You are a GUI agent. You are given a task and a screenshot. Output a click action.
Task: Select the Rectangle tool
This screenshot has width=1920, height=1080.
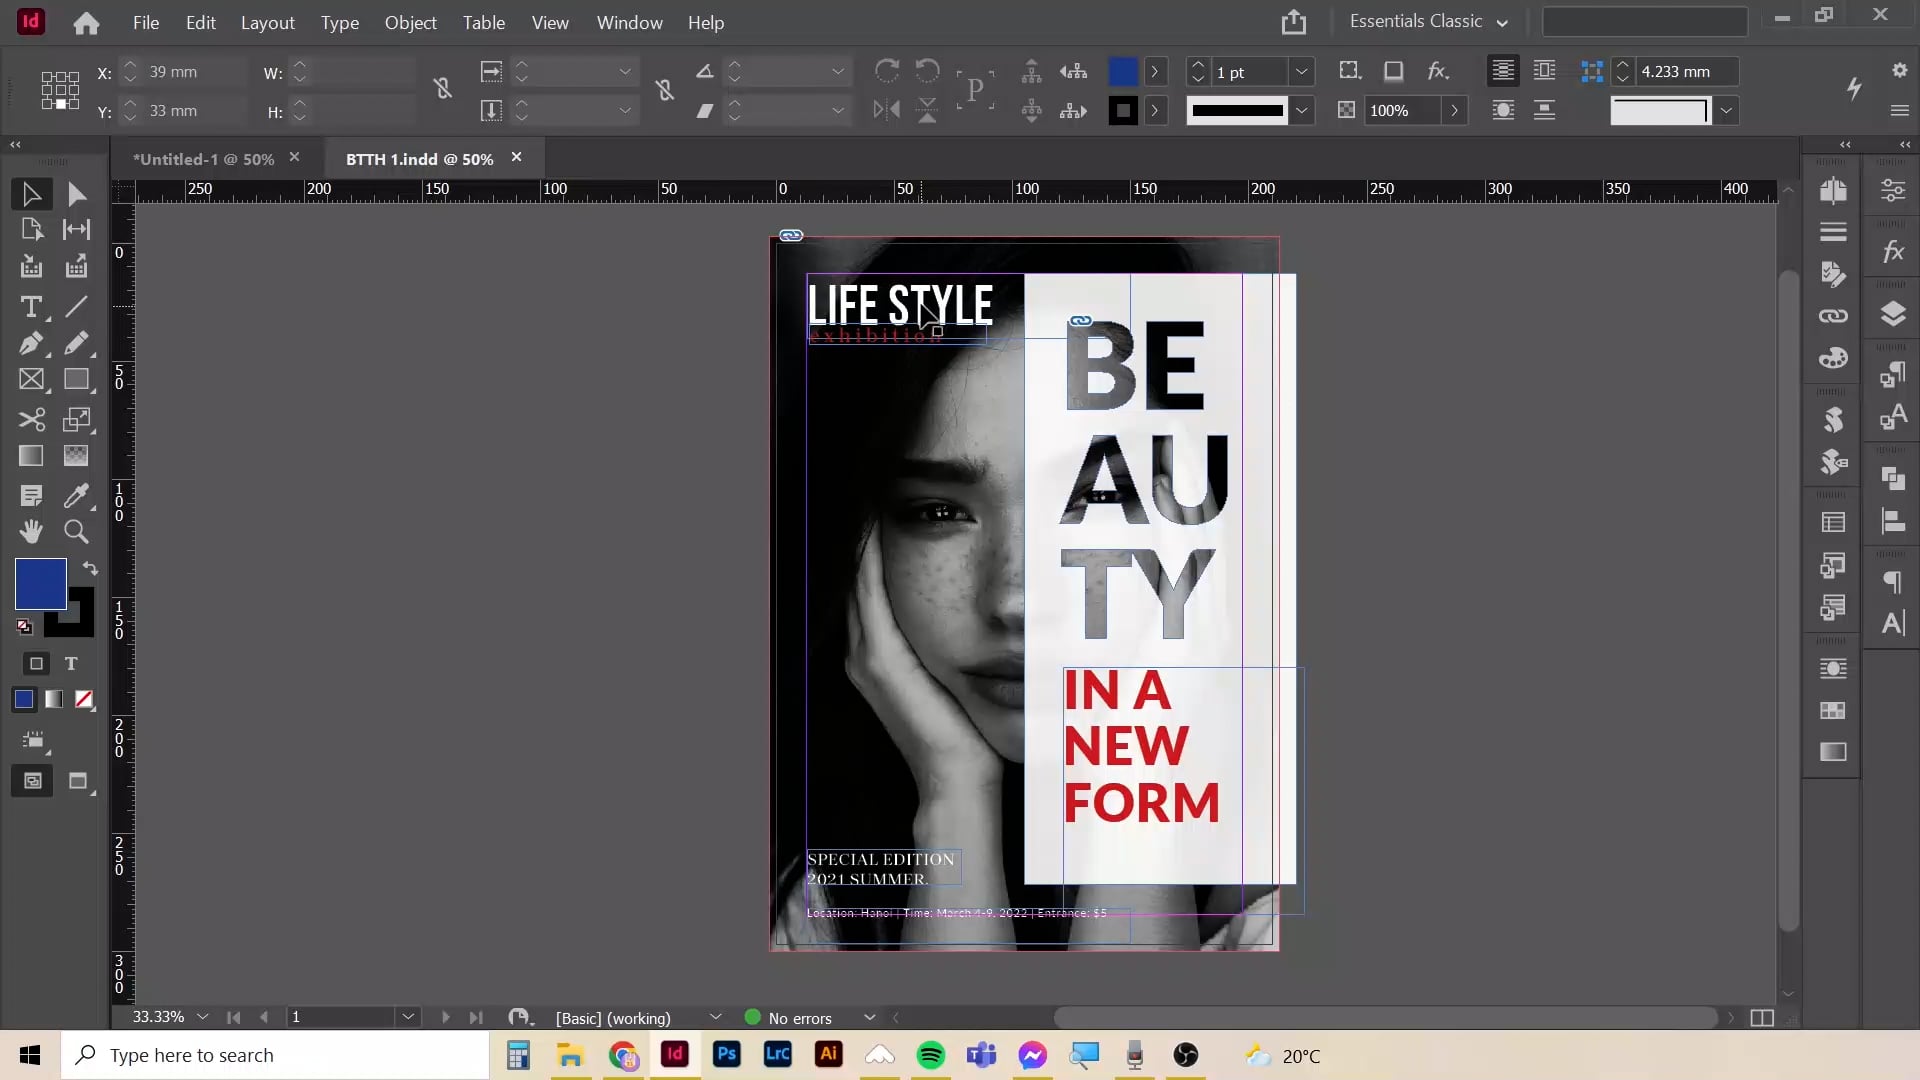tap(76, 380)
